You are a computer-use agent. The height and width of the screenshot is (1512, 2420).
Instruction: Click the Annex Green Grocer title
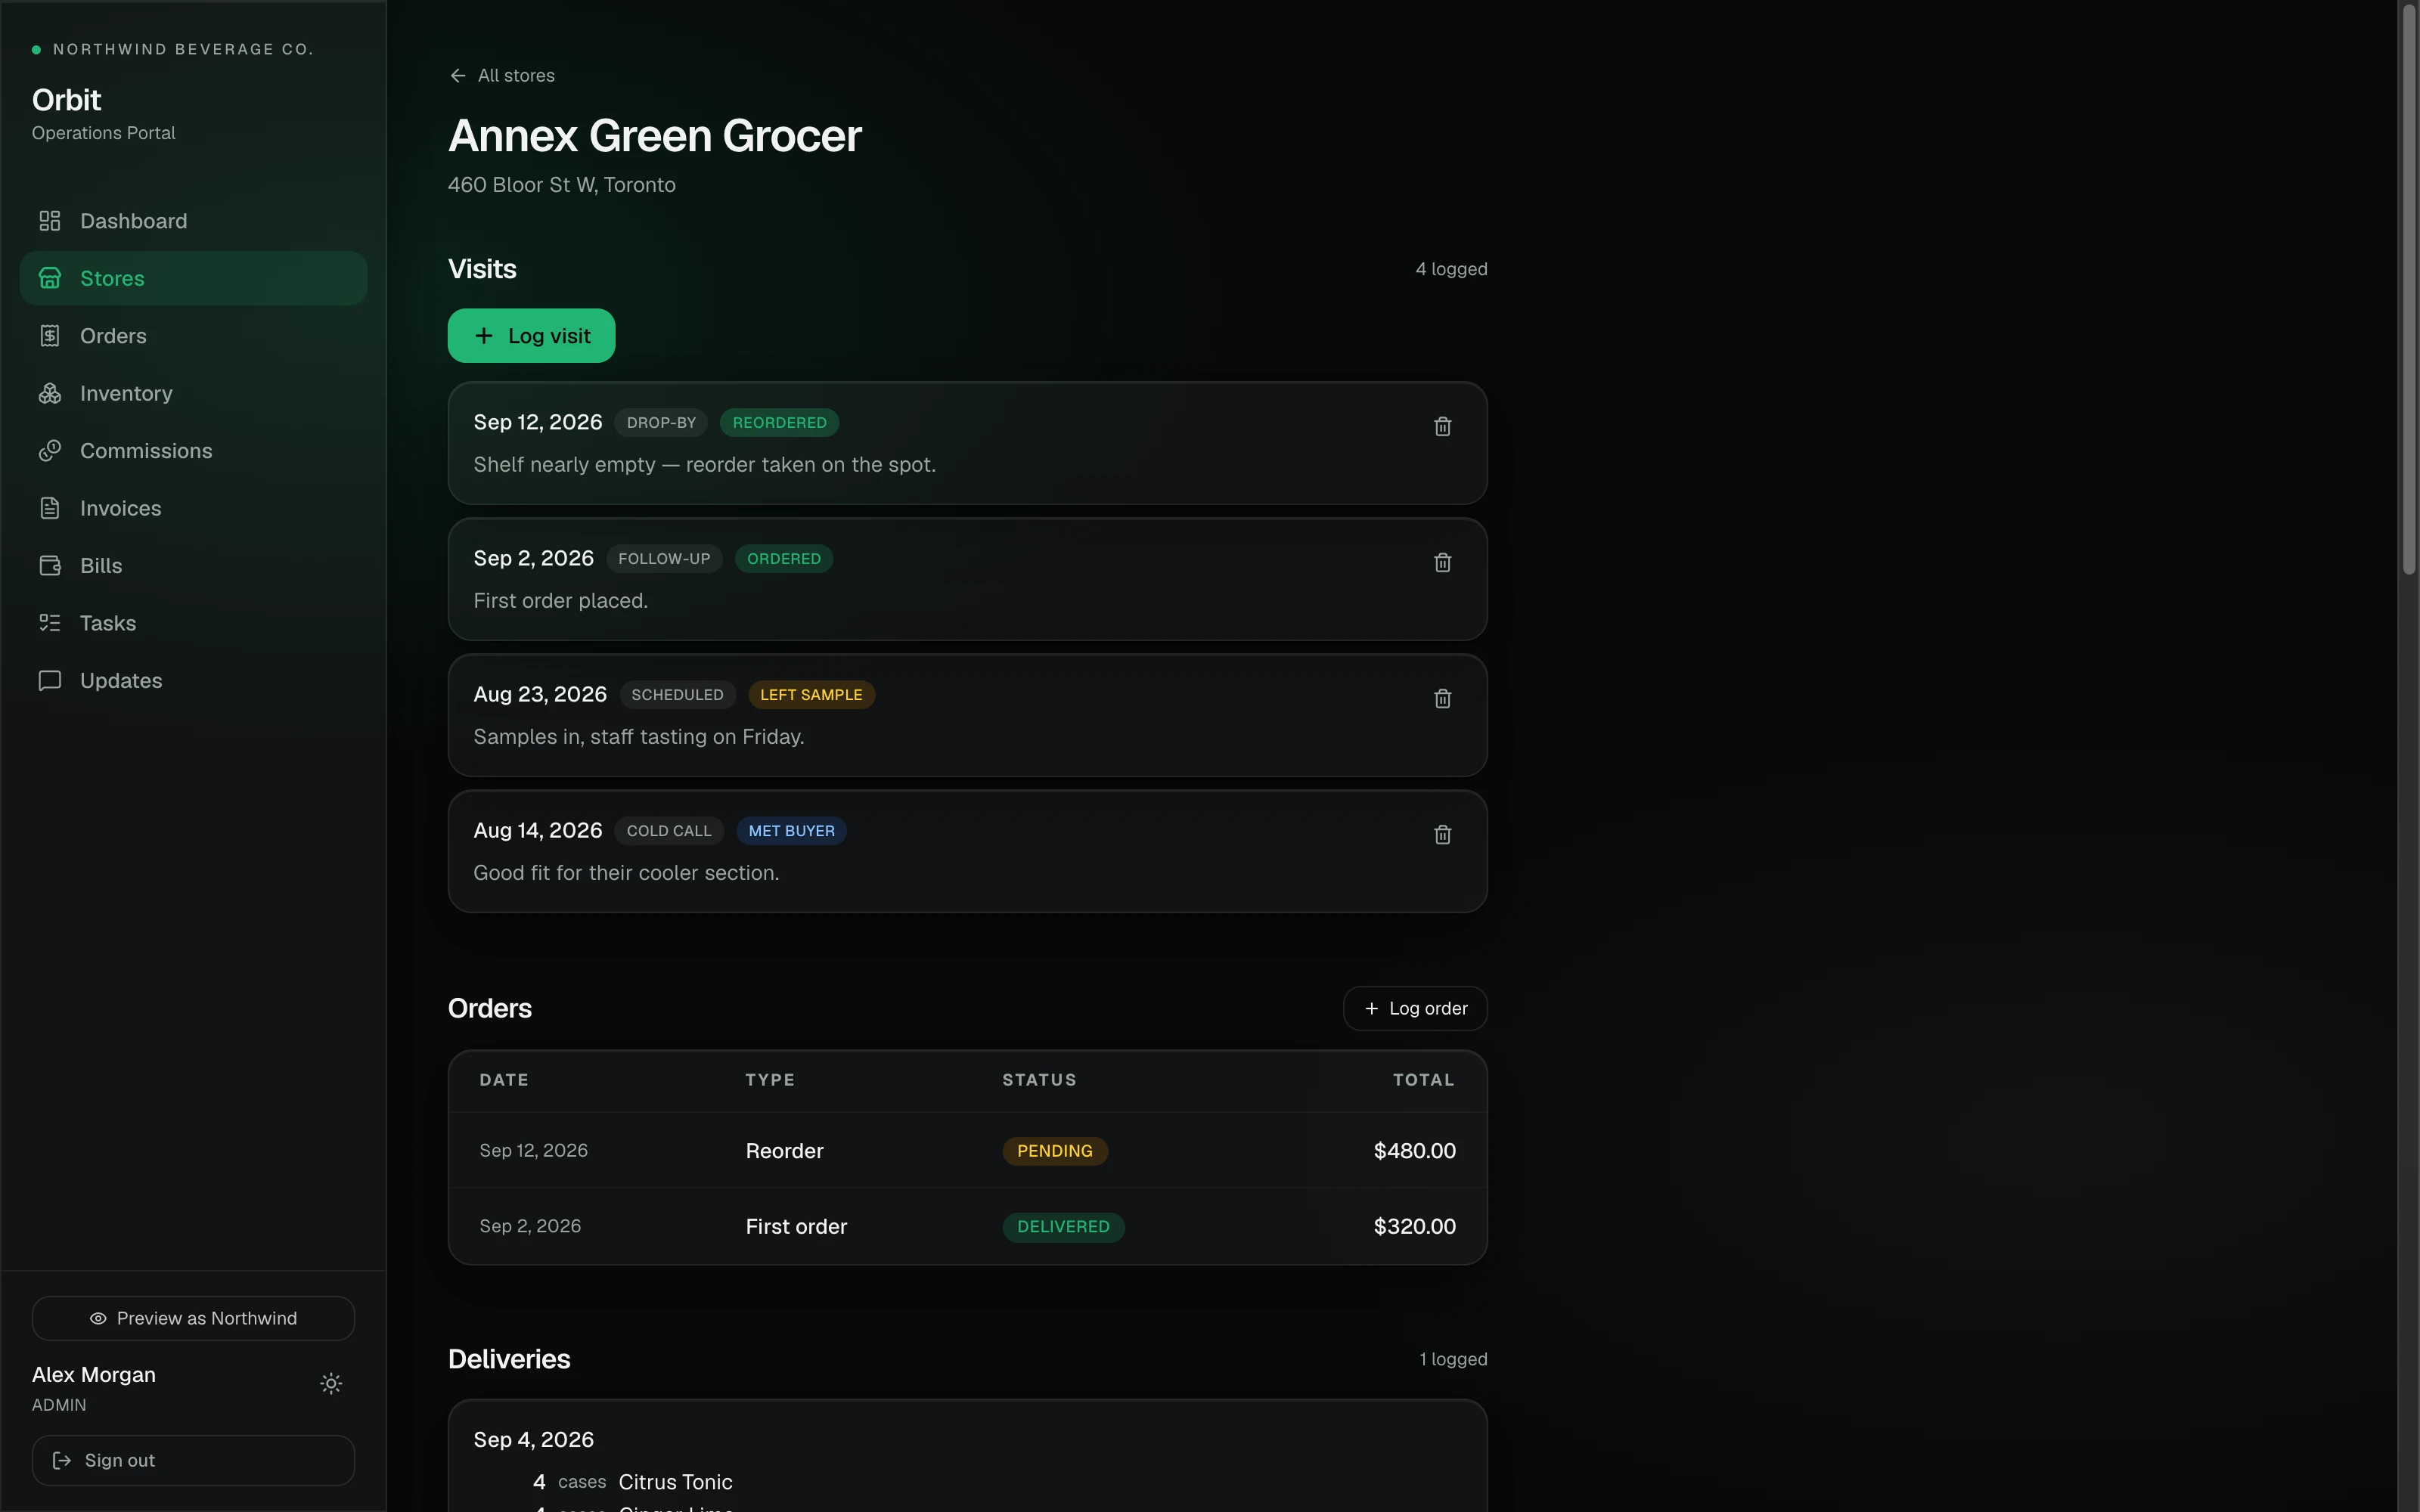click(655, 136)
